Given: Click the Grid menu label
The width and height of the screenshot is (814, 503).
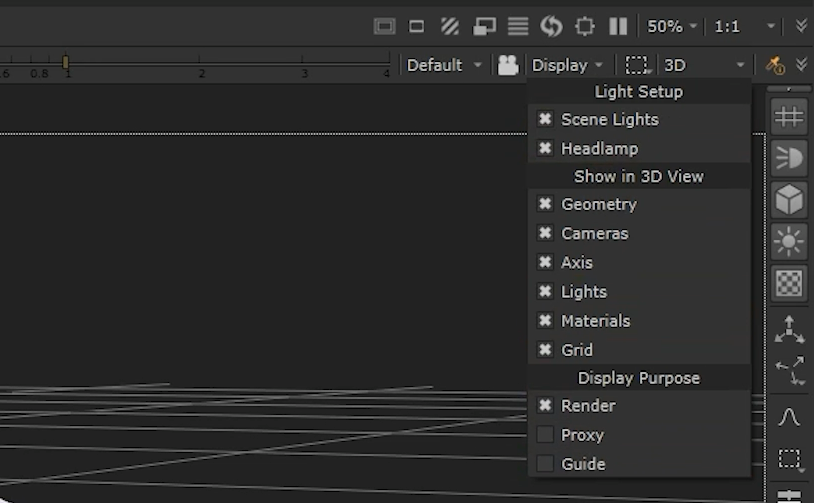Looking at the screenshot, I should [x=577, y=350].
